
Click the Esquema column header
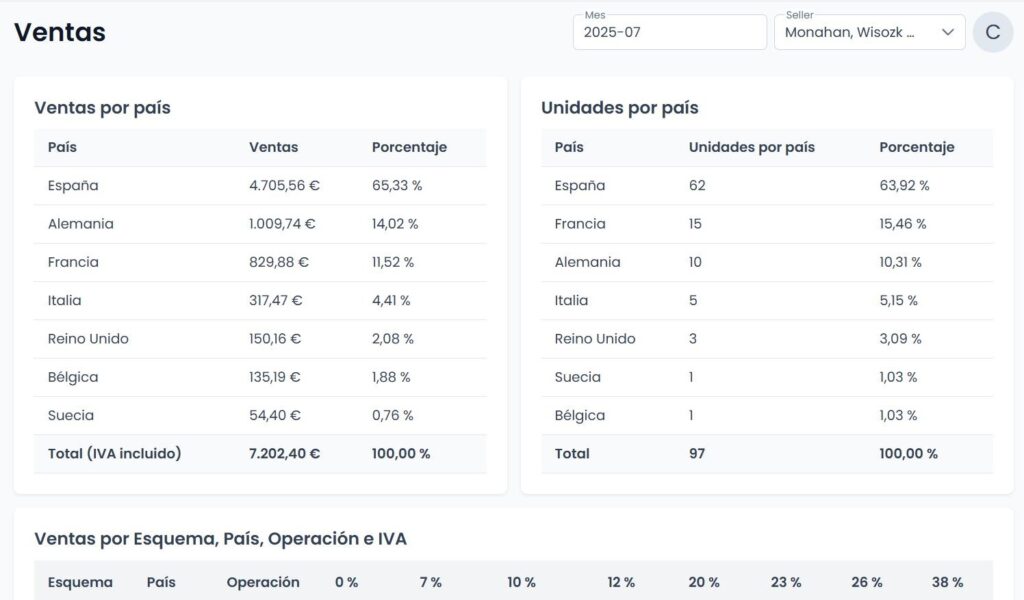pos(80,582)
